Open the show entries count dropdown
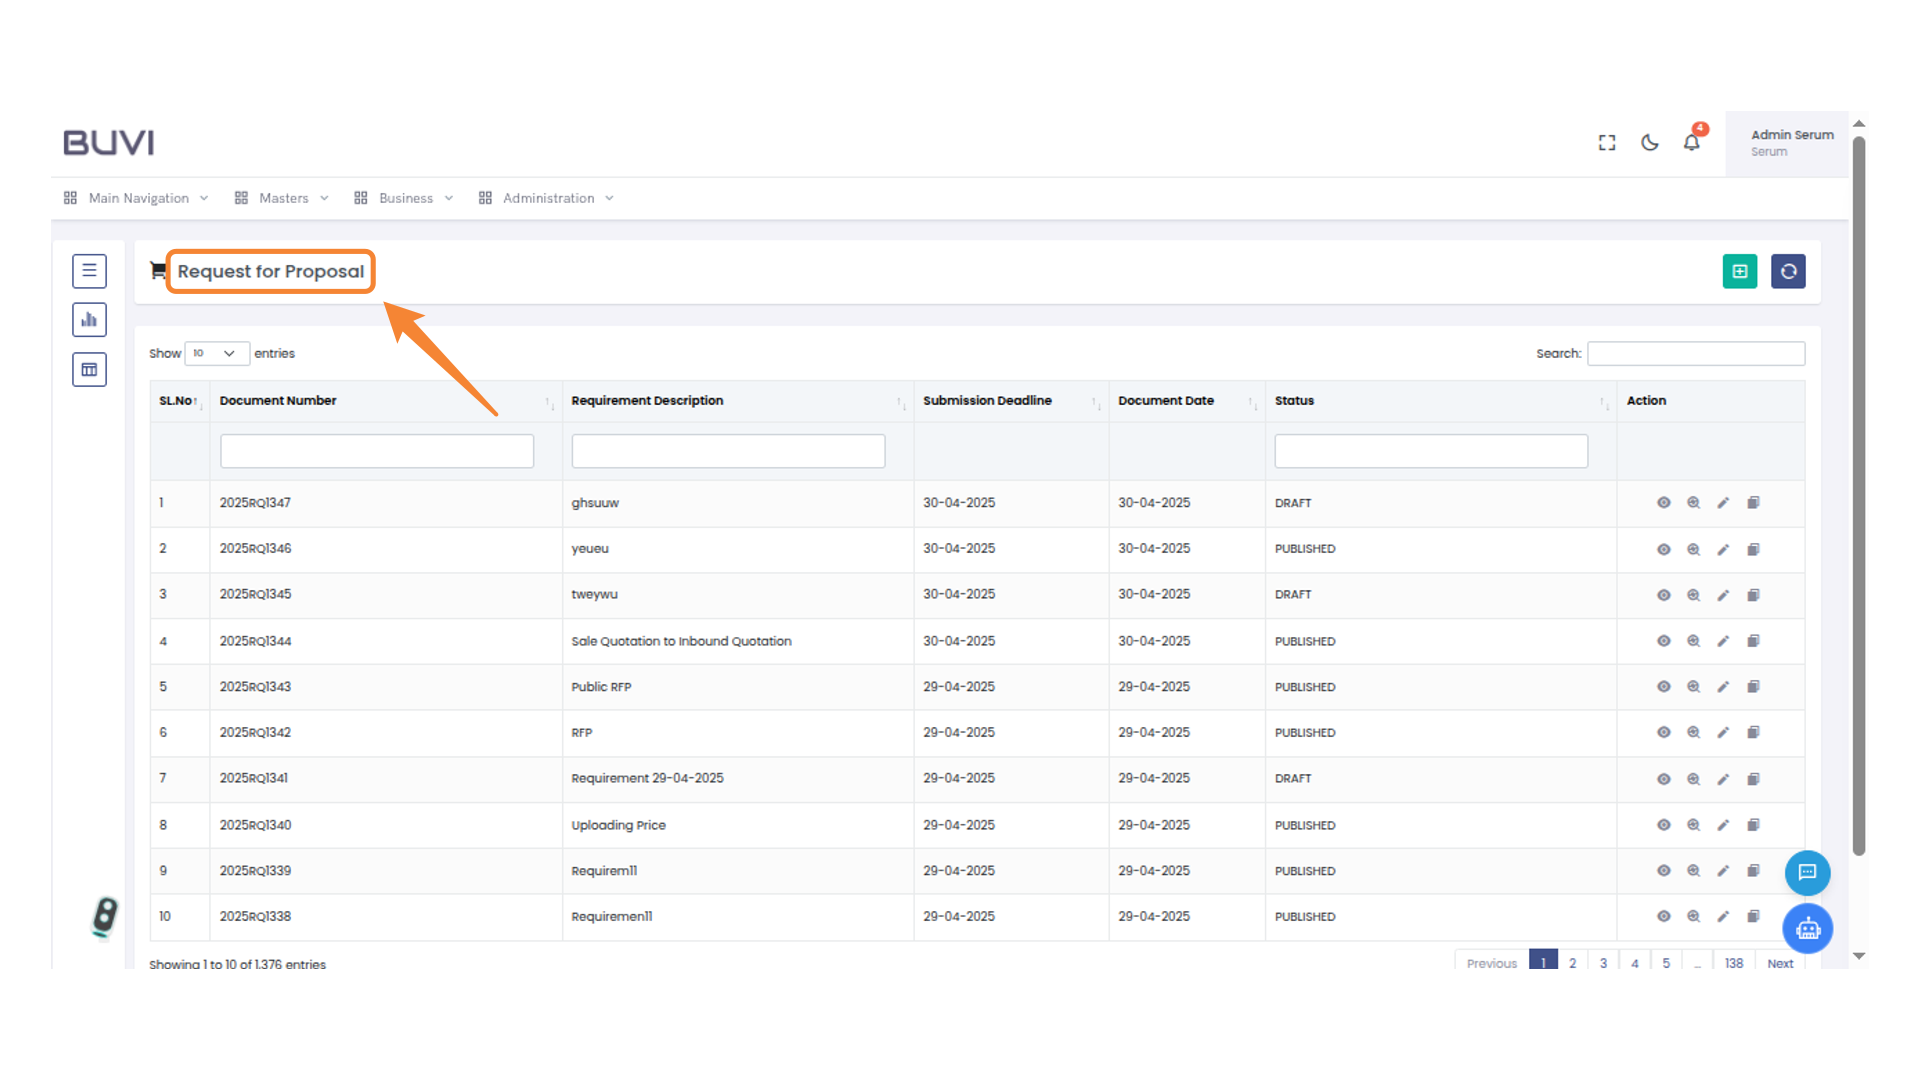Image resolution: width=1920 pixels, height=1080 pixels. click(216, 353)
